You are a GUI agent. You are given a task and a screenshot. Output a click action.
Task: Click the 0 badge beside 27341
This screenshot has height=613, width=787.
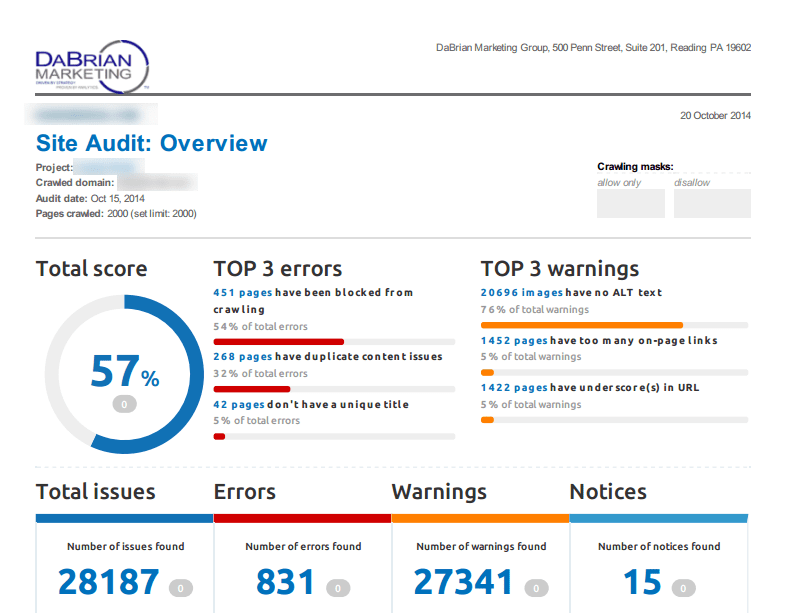[x=537, y=588]
